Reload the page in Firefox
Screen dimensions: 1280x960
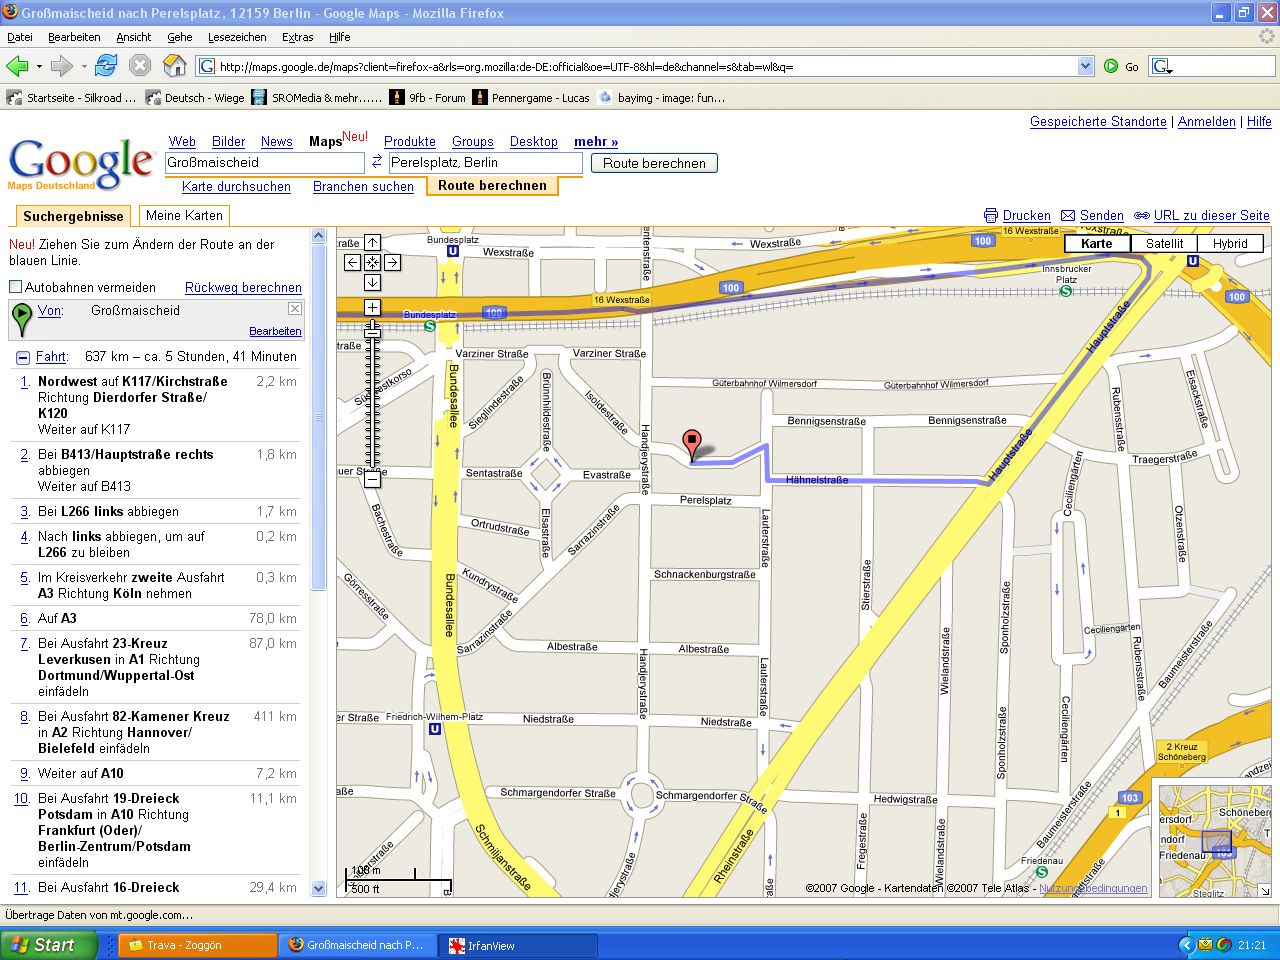[x=106, y=66]
